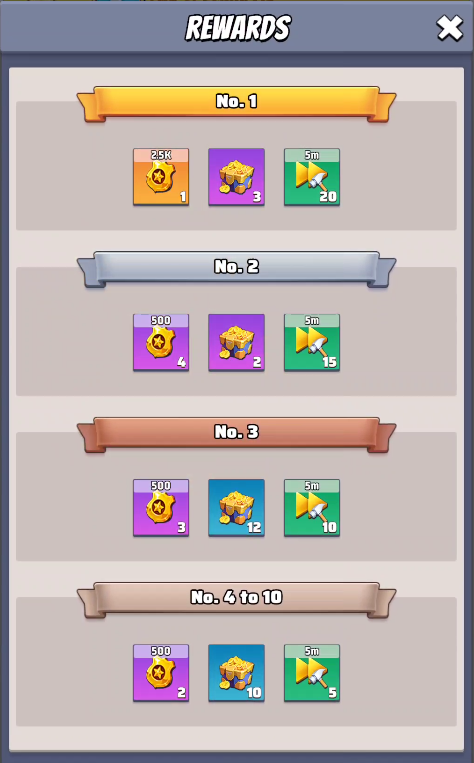Tap the 500 badge reward with quantity 2

pyautogui.click(x=161, y=673)
